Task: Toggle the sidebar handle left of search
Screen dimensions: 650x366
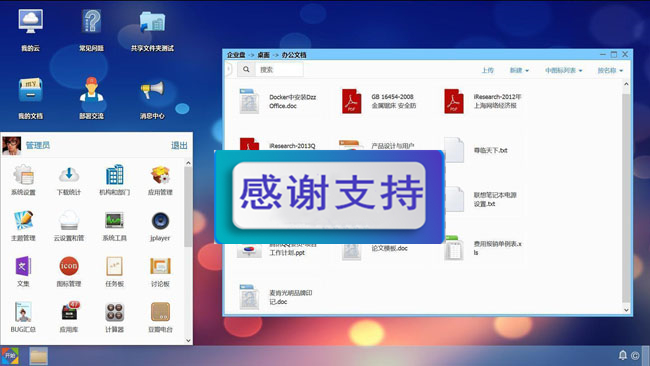Action: 228,69
